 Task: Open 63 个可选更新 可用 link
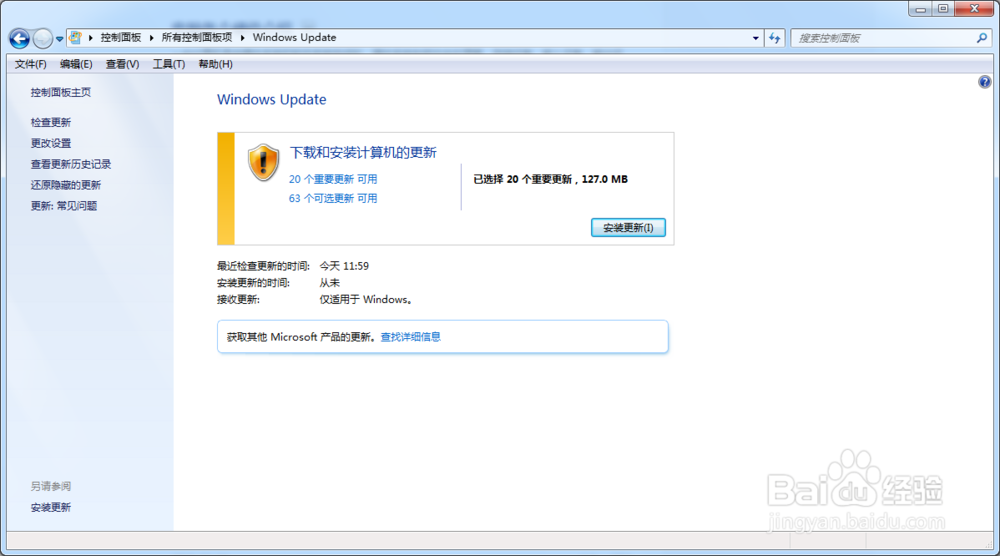coord(333,198)
